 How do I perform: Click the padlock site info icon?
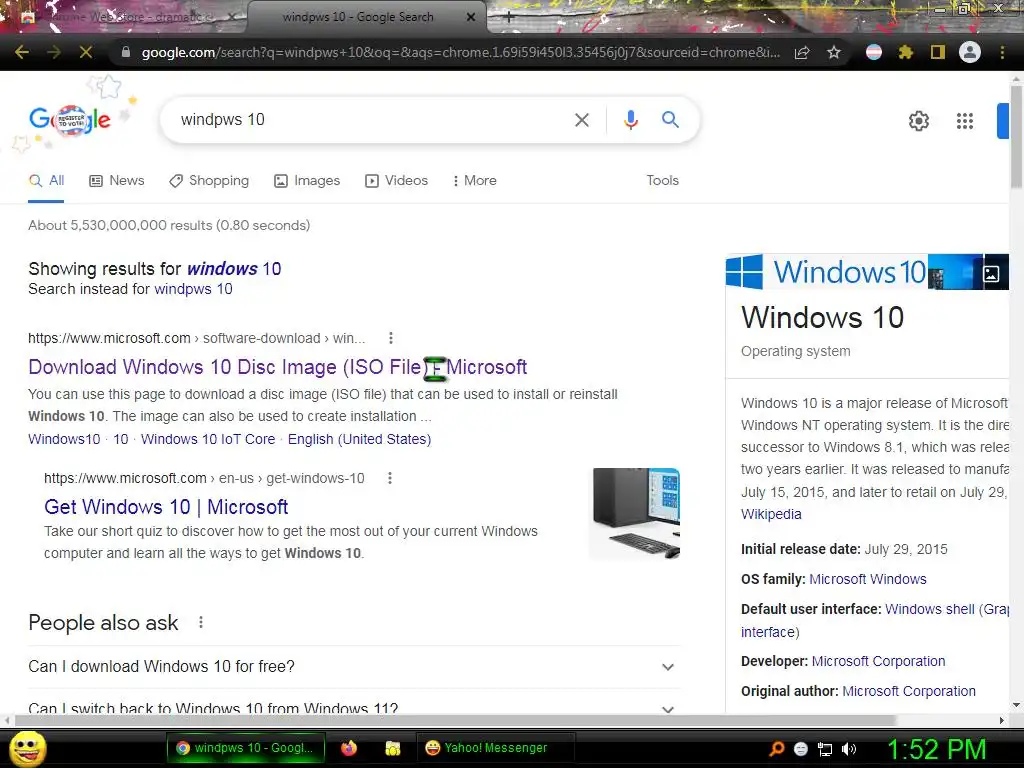coord(126,52)
